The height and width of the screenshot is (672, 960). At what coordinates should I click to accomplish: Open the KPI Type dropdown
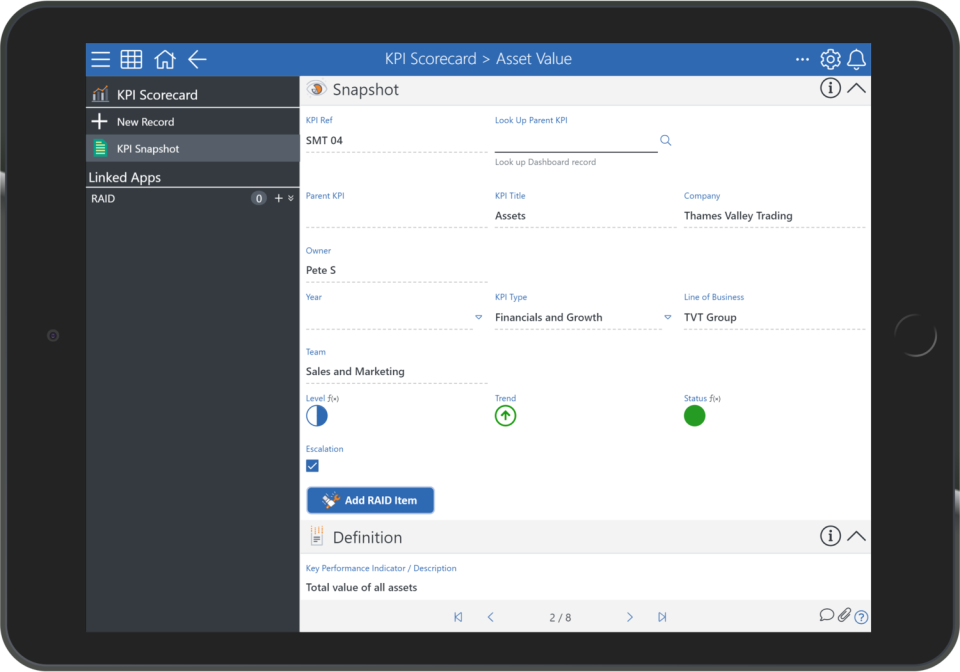coord(667,316)
